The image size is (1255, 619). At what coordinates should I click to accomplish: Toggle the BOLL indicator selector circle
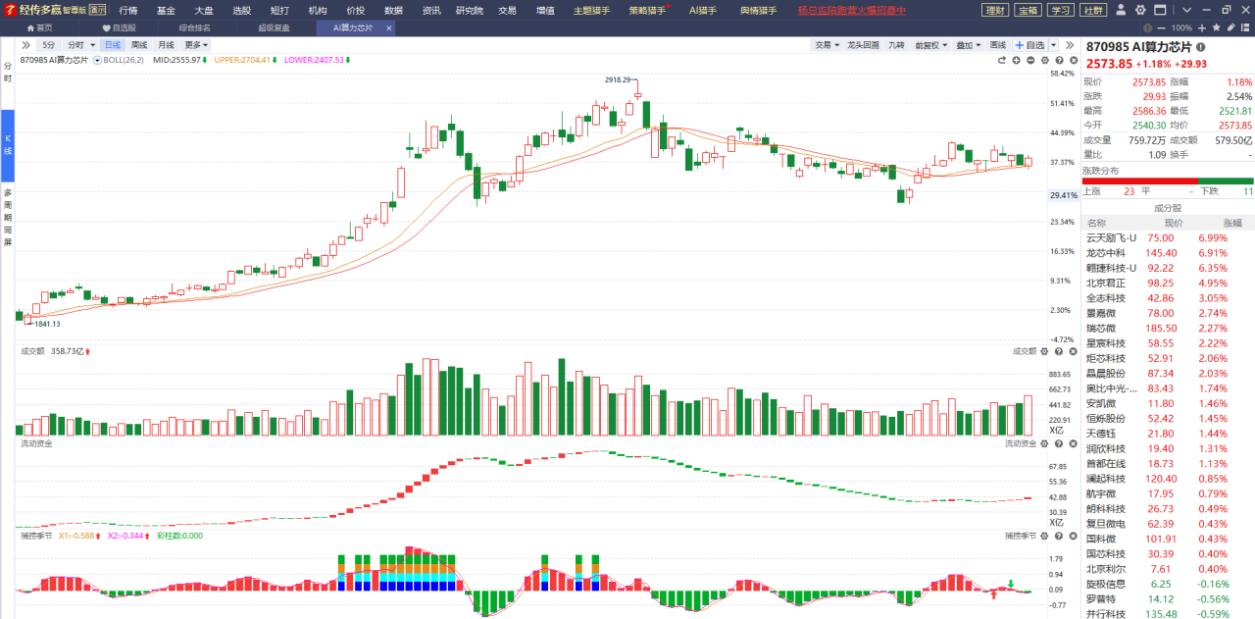(97, 60)
